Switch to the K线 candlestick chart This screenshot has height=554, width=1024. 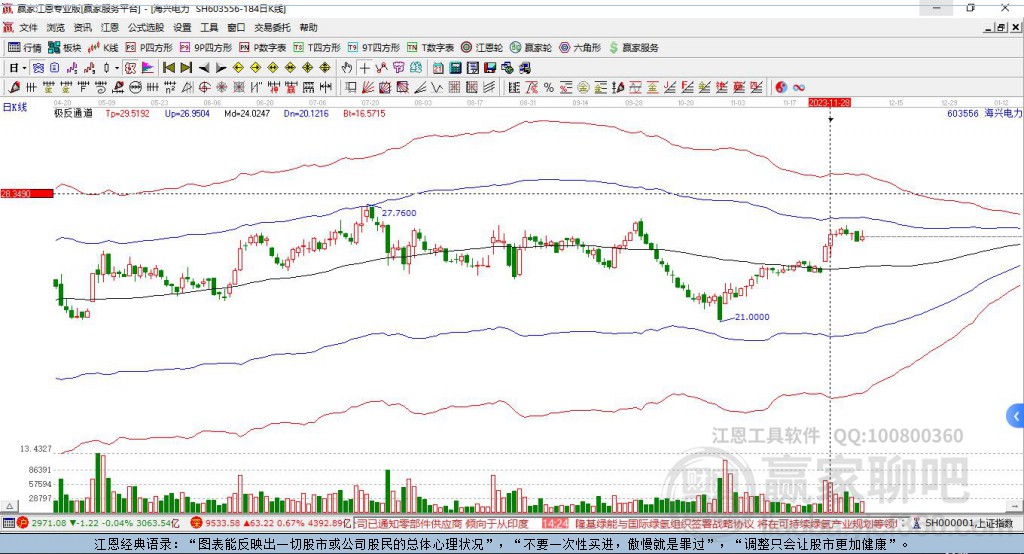tap(103, 48)
